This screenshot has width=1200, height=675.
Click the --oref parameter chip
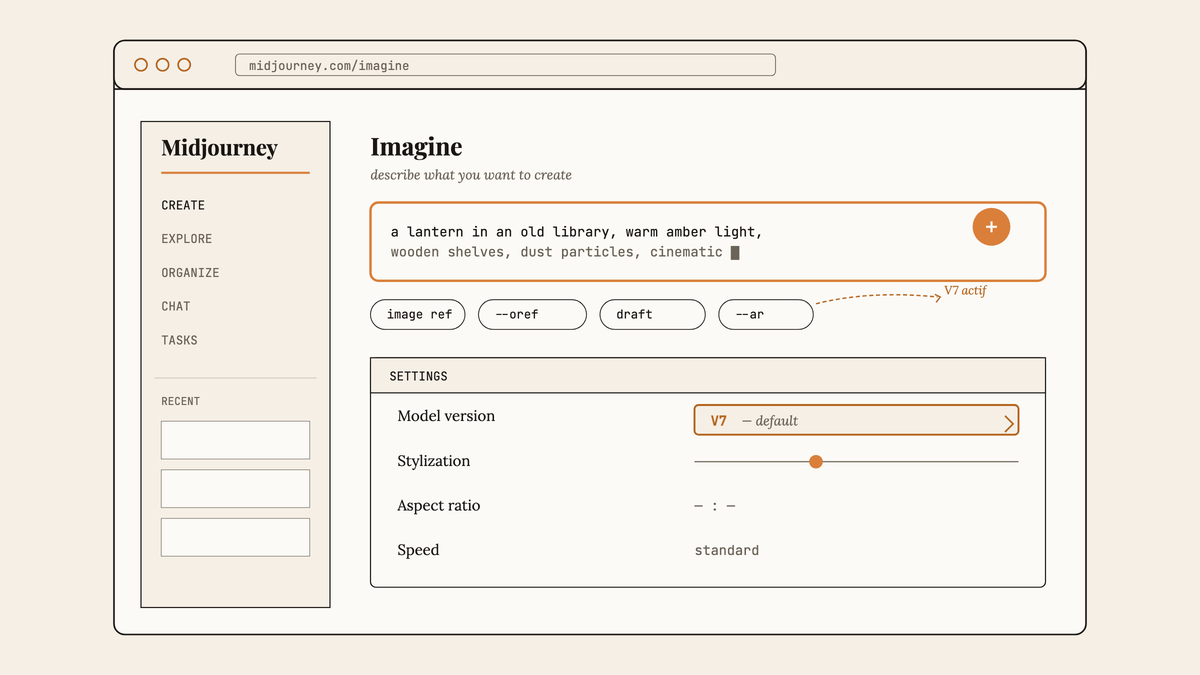532,314
